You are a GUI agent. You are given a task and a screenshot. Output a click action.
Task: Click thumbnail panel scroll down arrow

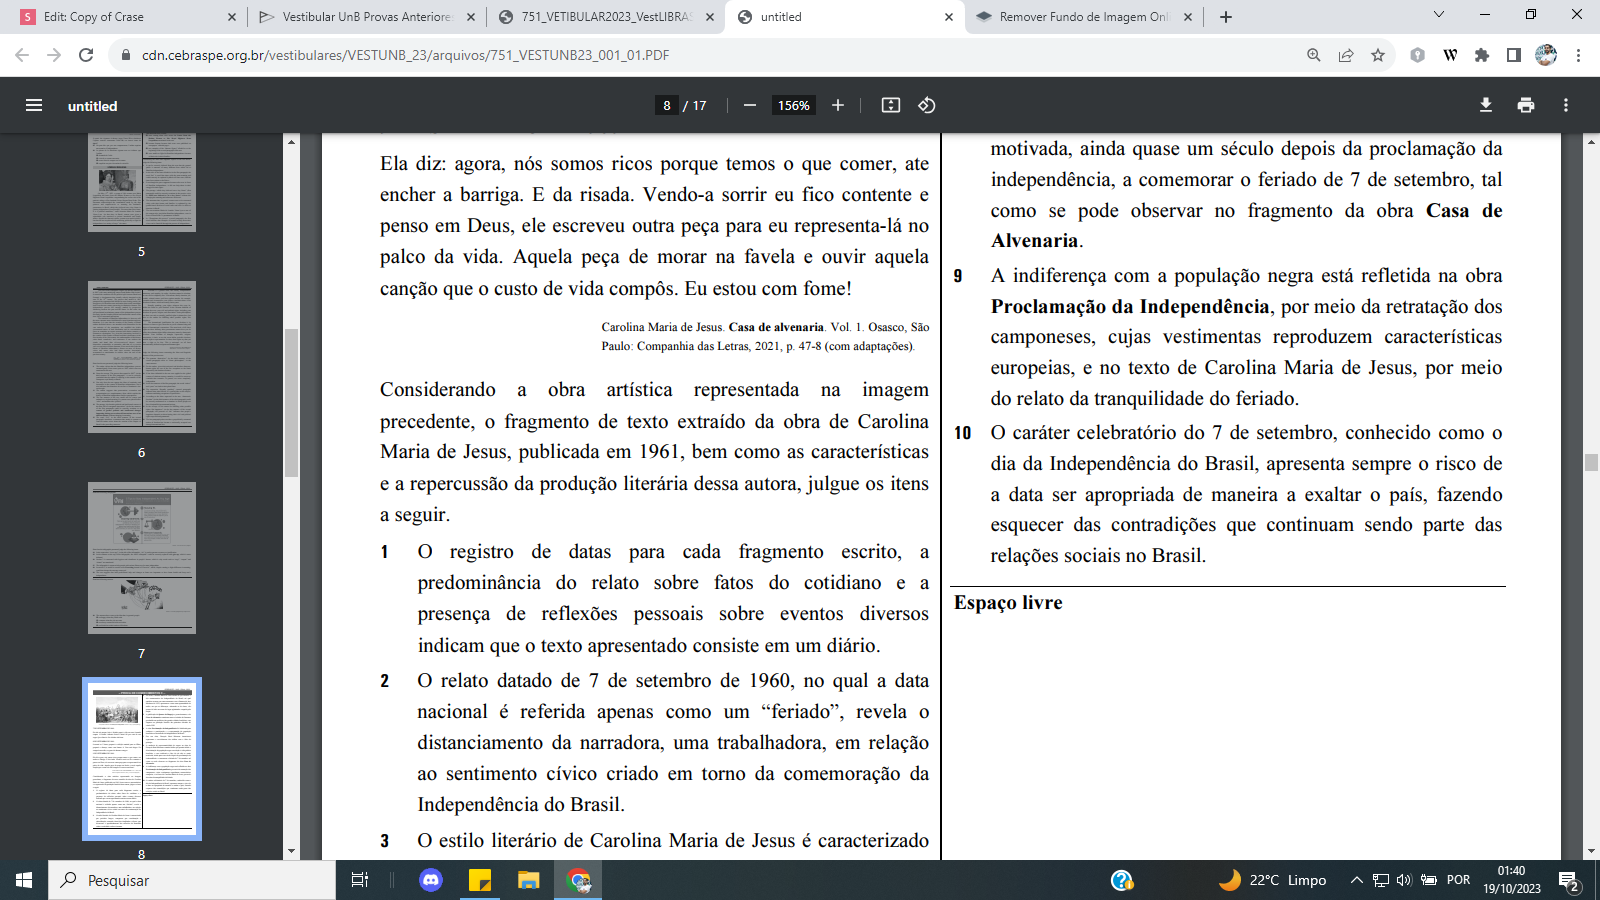(292, 852)
